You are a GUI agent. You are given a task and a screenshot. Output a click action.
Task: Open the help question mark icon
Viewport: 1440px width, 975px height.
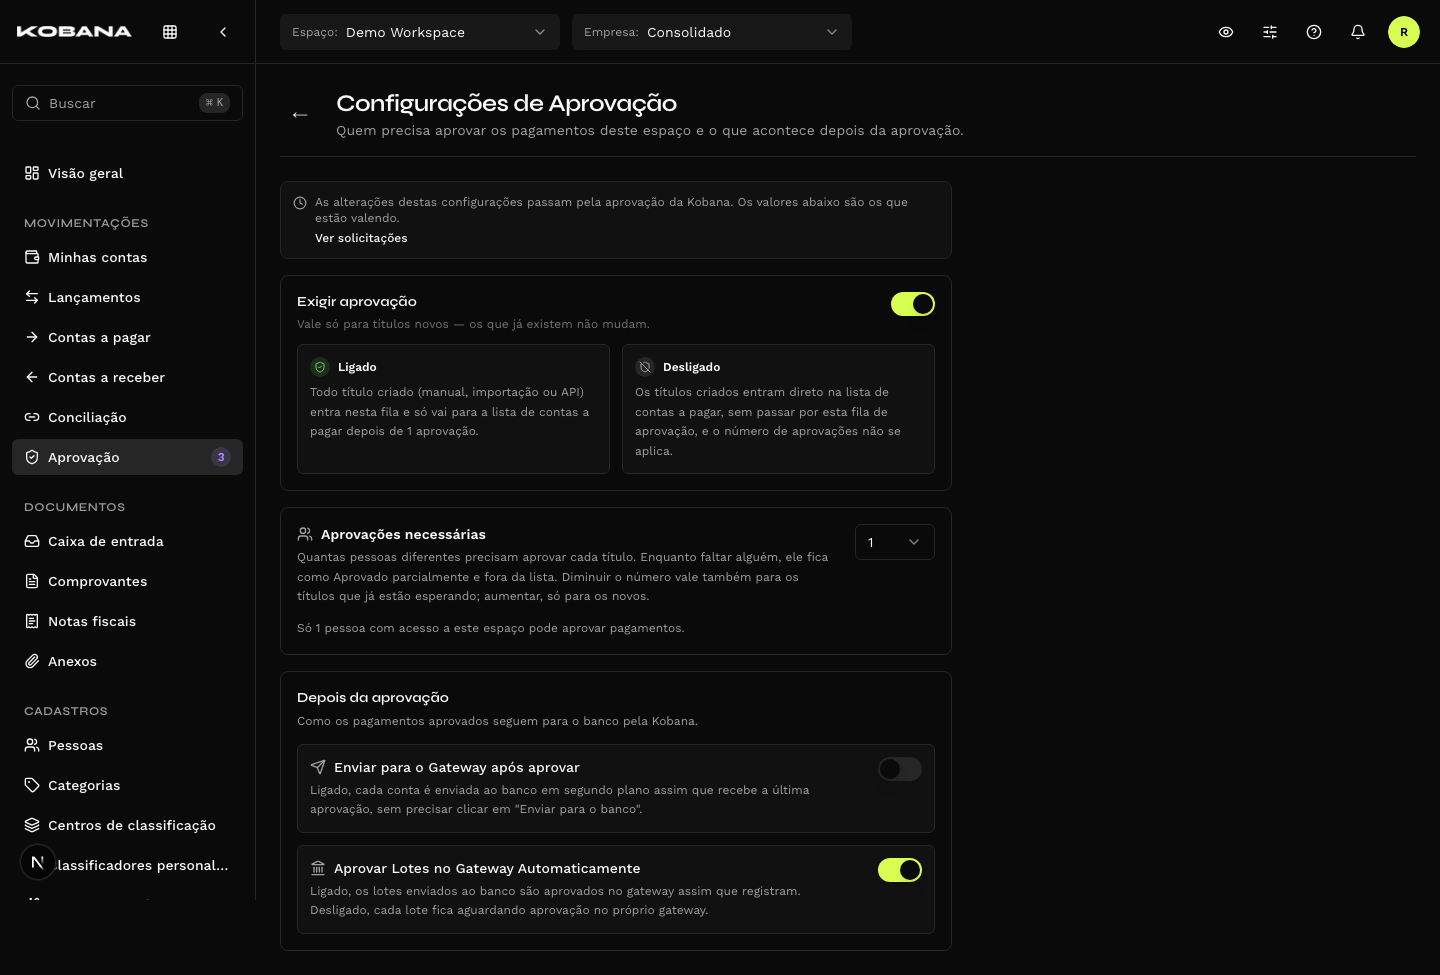coord(1314,32)
